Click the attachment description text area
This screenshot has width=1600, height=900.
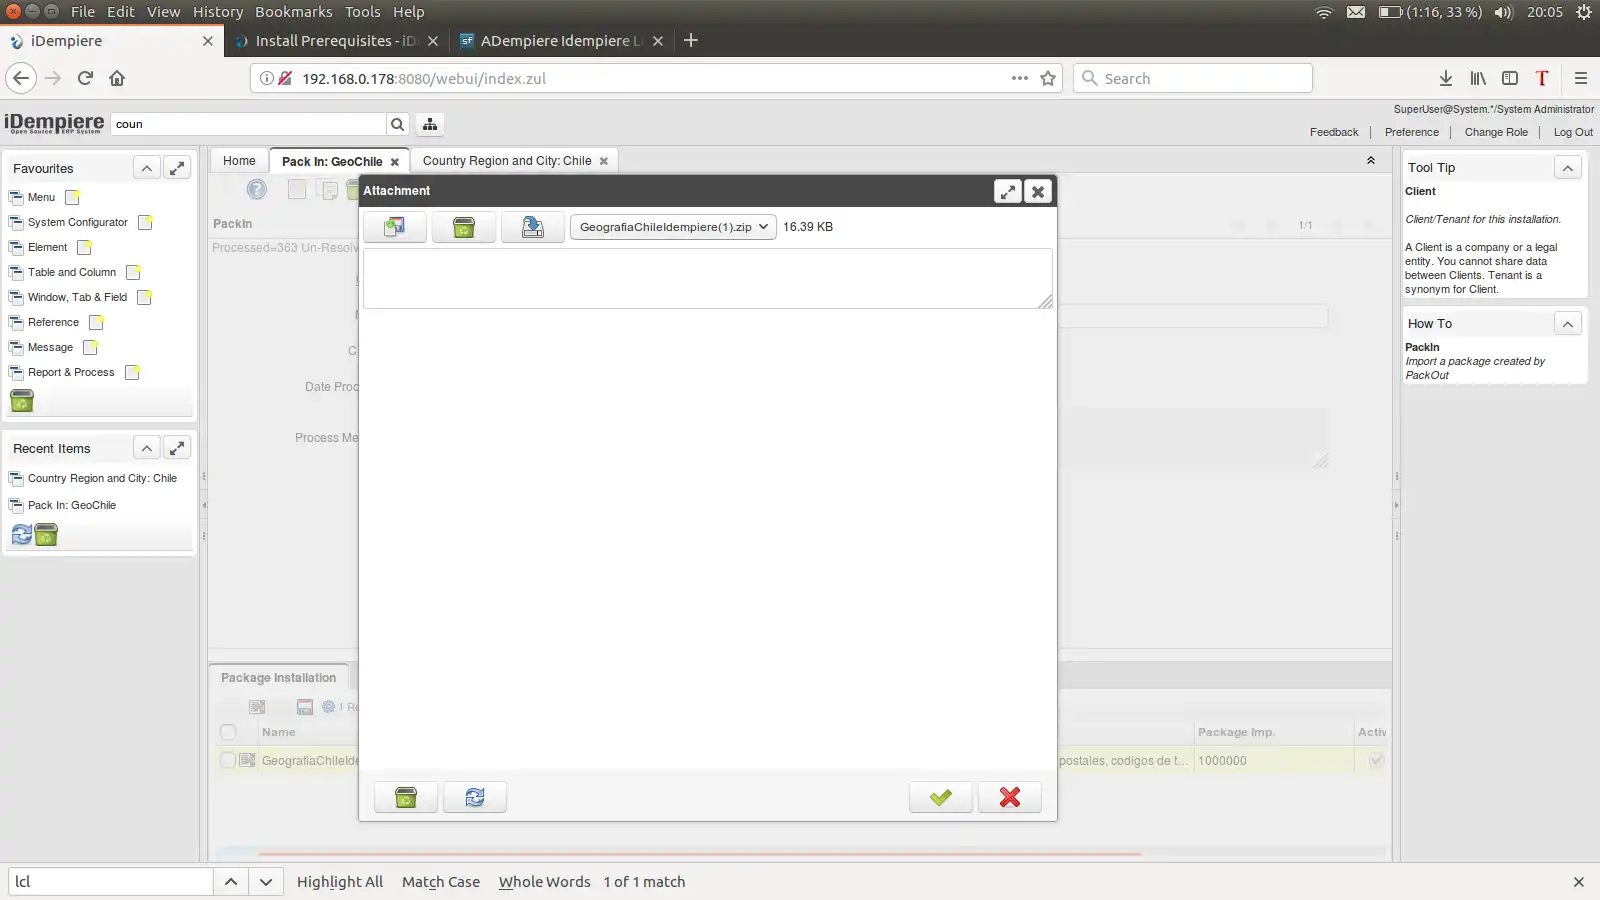point(708,278)
